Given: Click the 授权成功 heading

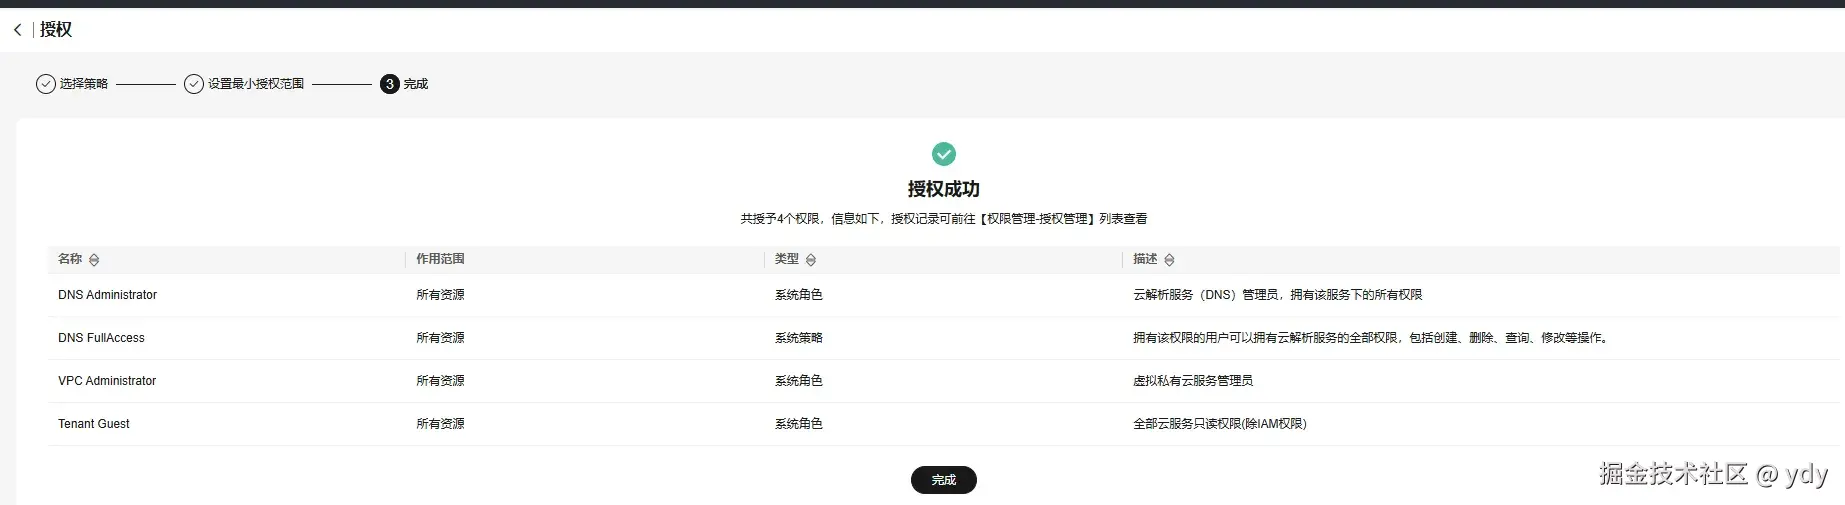Looking at the screenshot, I should (x=944, y=189).
